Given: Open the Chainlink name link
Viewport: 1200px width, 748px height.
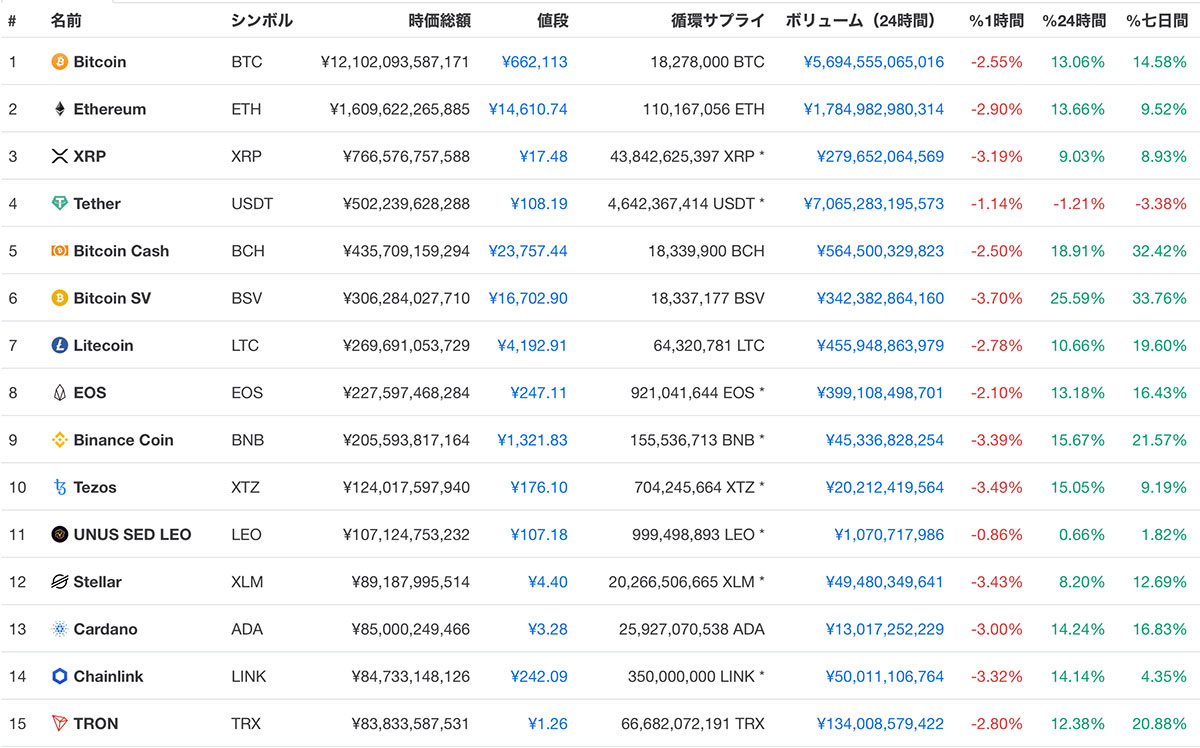Looking at the screenshot, I should pyautogui.click(x=108, y=676).
